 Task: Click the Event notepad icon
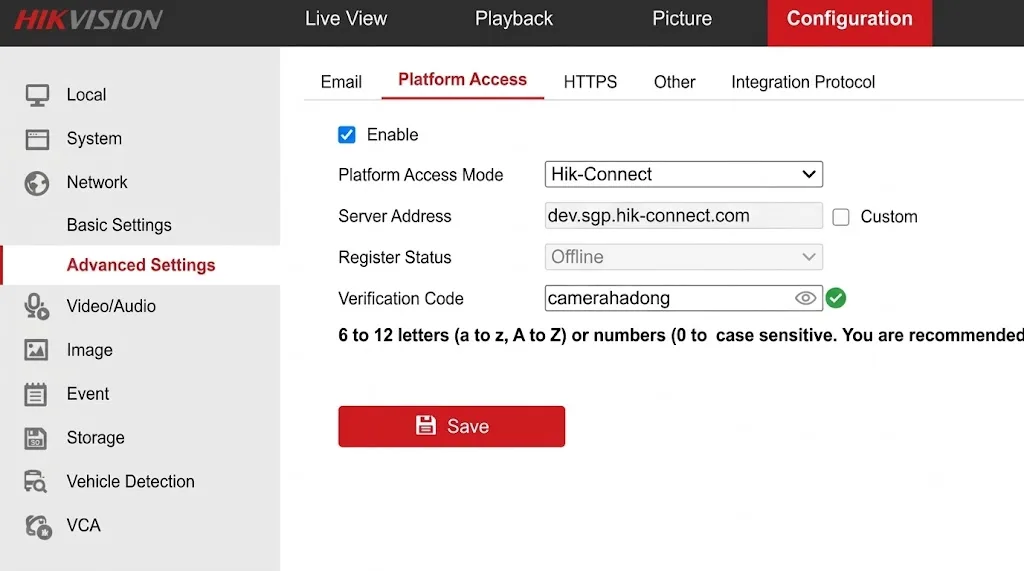click(x=35, y=394)
